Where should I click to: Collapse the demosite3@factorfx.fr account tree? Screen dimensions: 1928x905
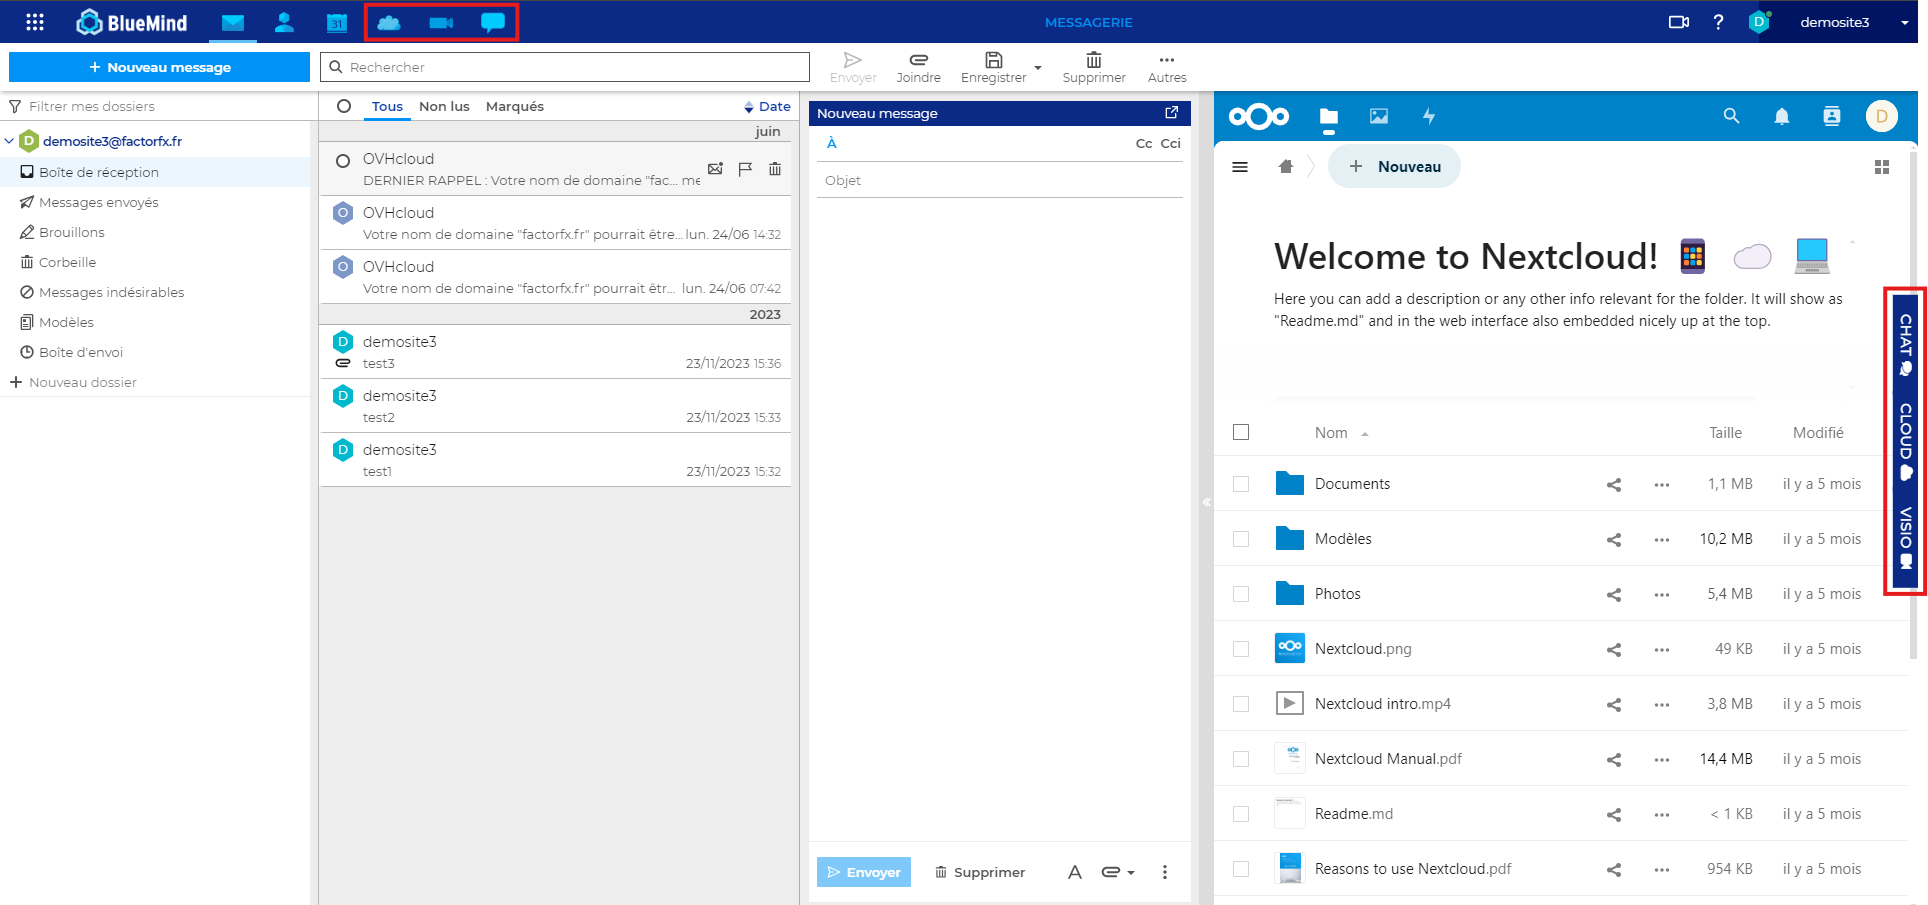tap(9, 141)
